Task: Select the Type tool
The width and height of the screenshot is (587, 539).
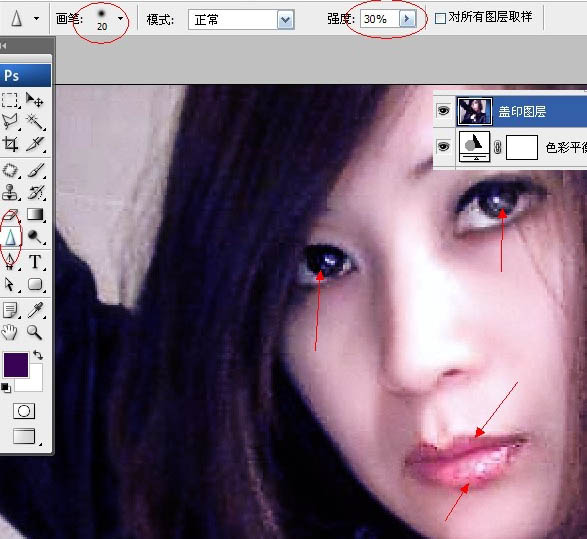Action: 35,261
